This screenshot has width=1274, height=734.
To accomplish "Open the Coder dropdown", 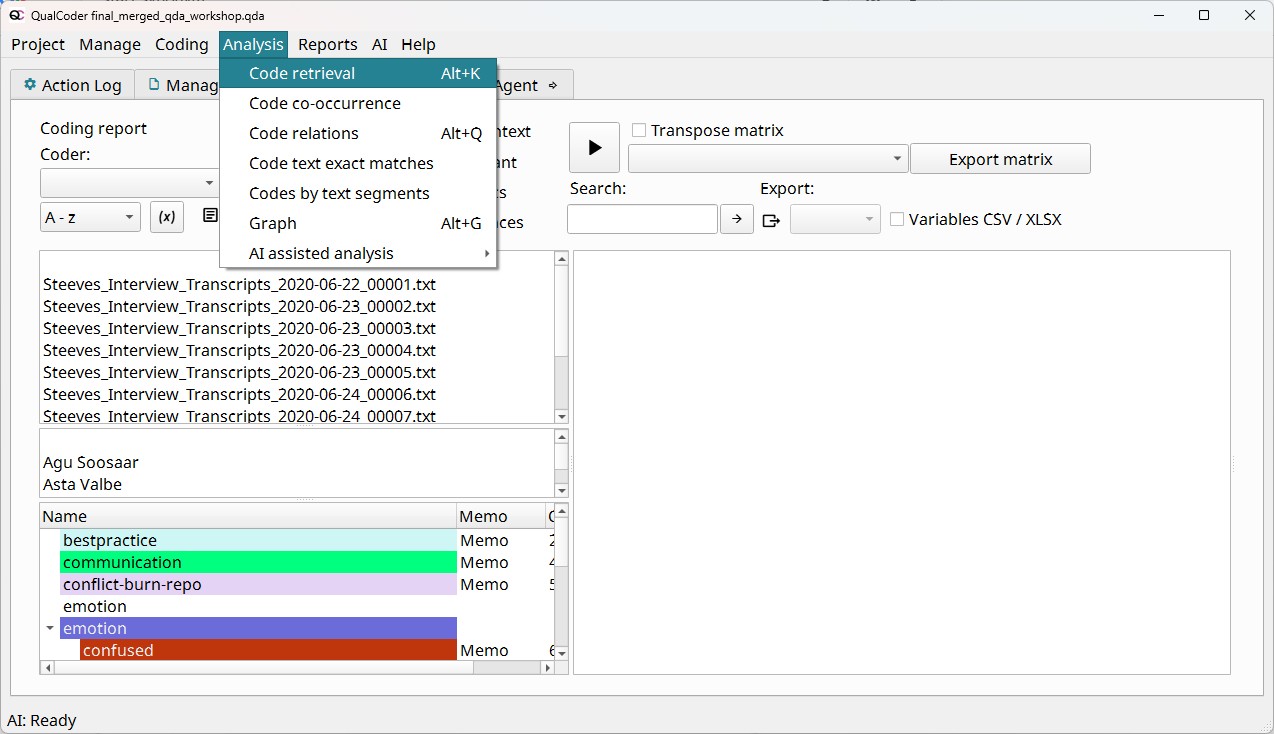I will 129,183.
